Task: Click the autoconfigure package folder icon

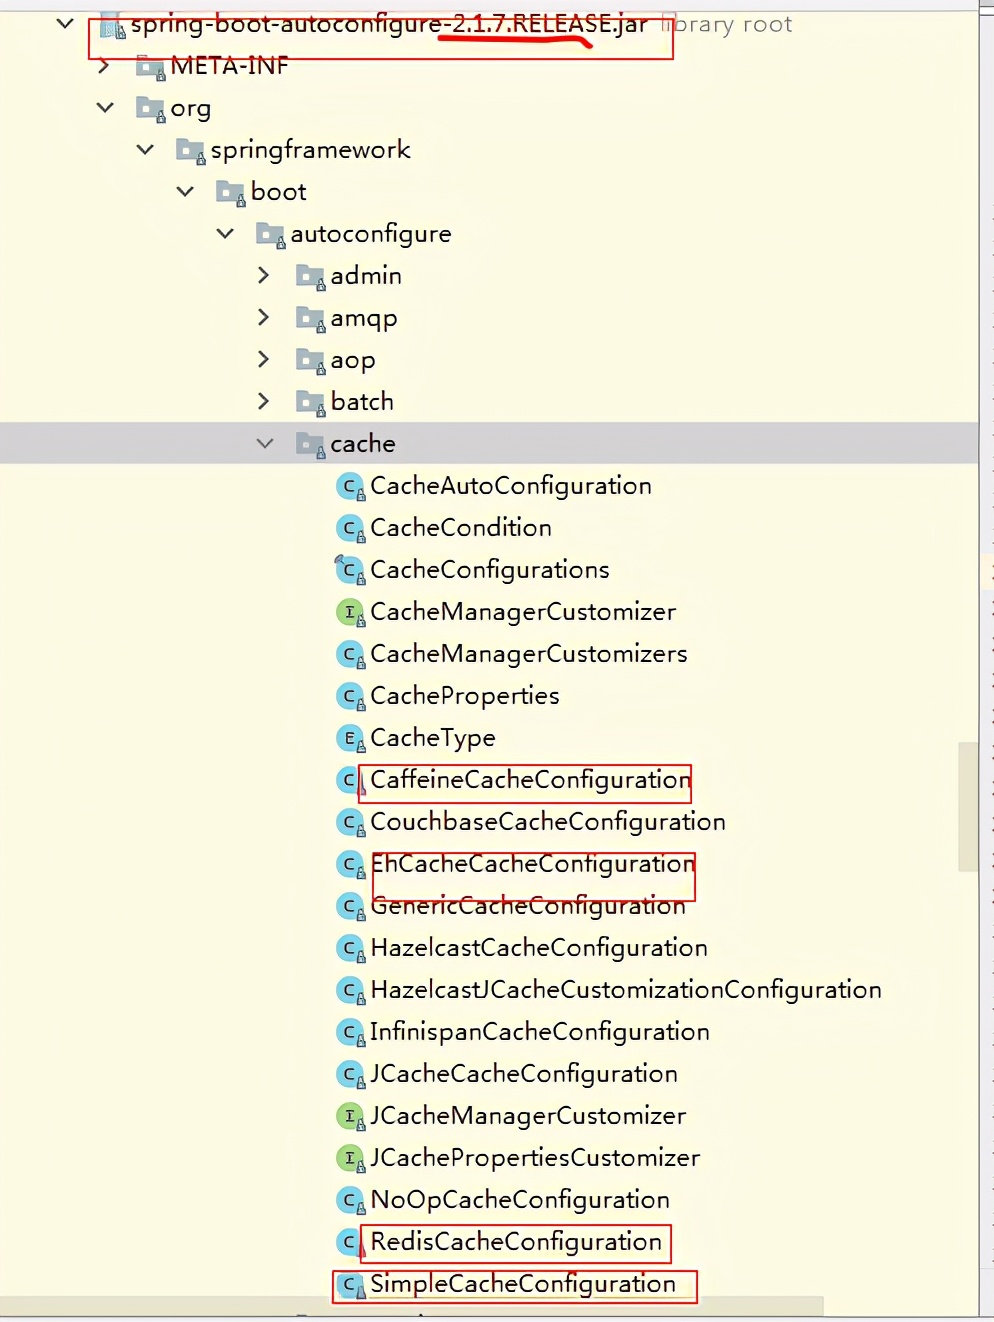Action: pos(271,235)
